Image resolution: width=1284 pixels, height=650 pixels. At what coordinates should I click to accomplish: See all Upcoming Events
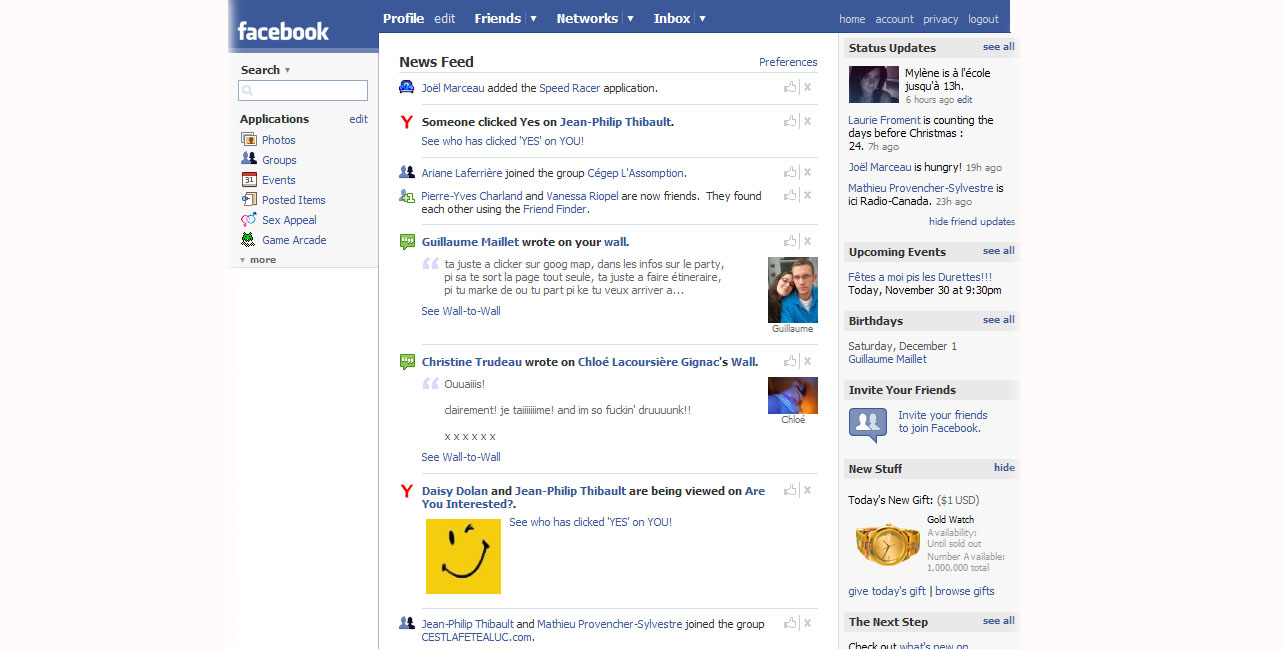click(998, 251)
